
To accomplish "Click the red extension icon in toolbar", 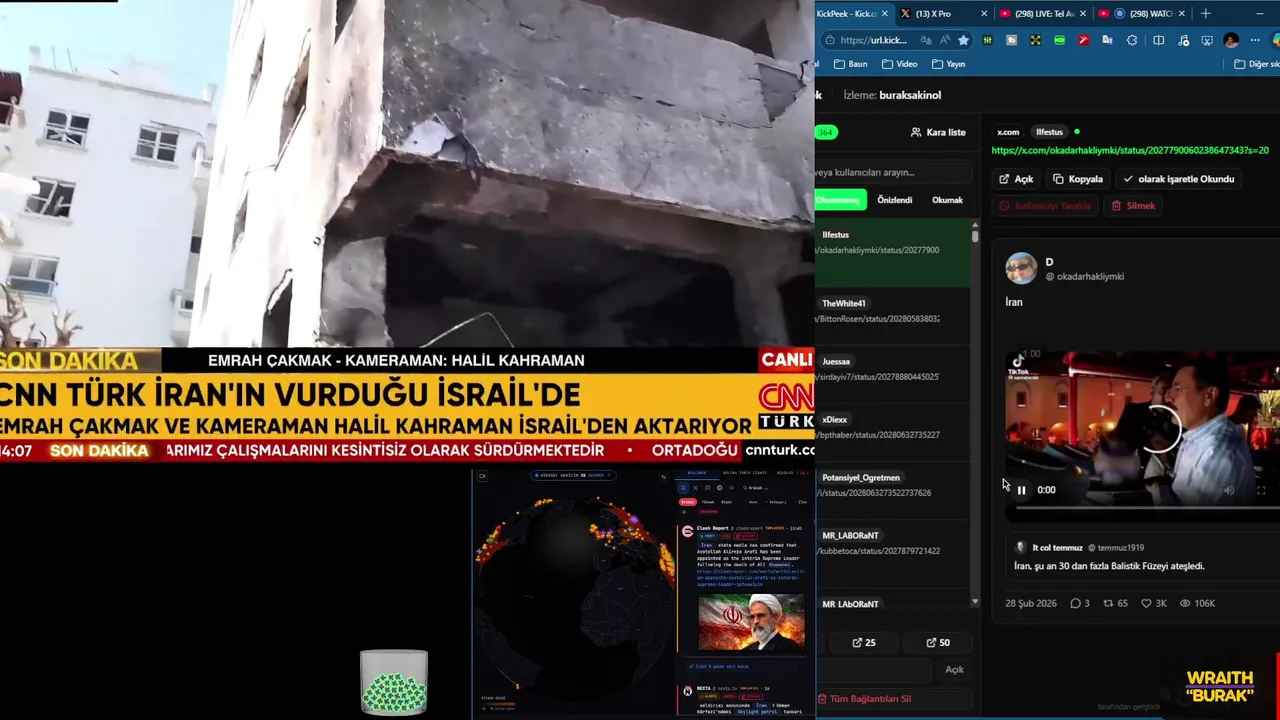I will [x=1083, y=40].
